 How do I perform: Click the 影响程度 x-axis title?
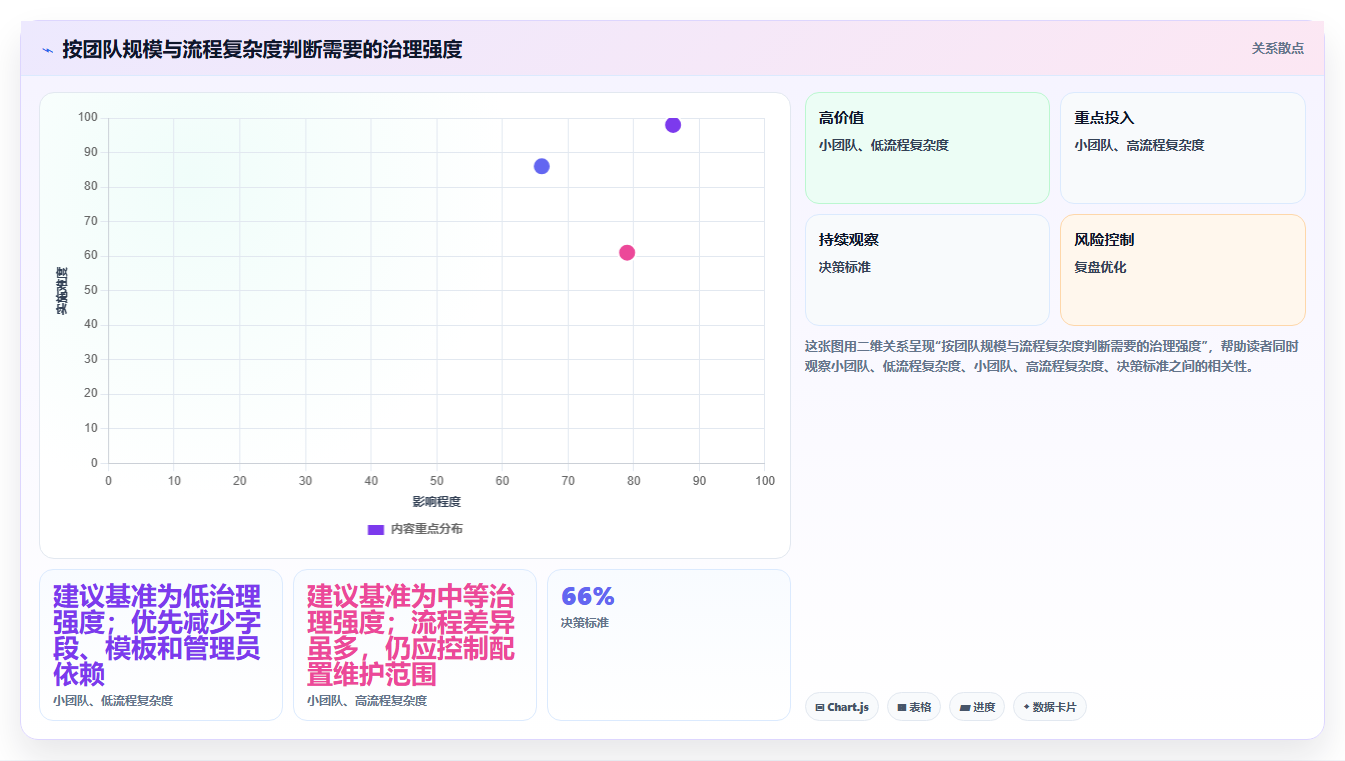[x=437, y=502]
